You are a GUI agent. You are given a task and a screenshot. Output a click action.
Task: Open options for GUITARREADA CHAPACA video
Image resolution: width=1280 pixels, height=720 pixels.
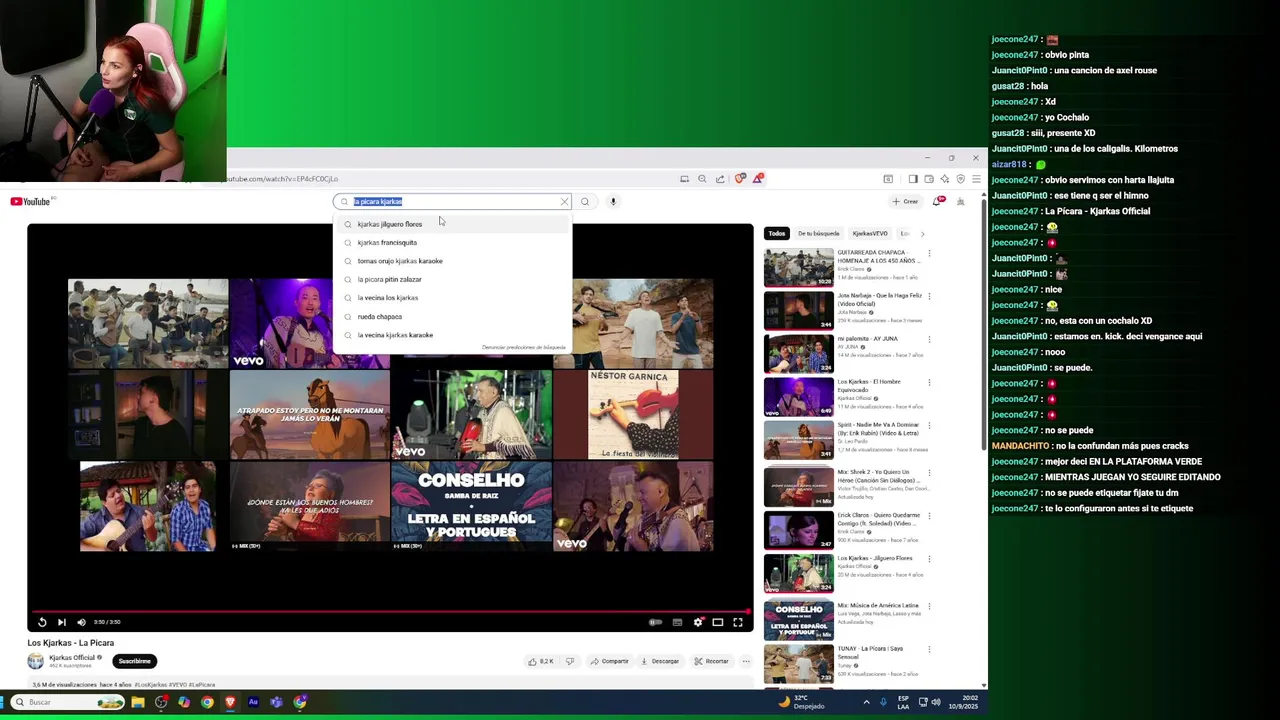[929, 253]
